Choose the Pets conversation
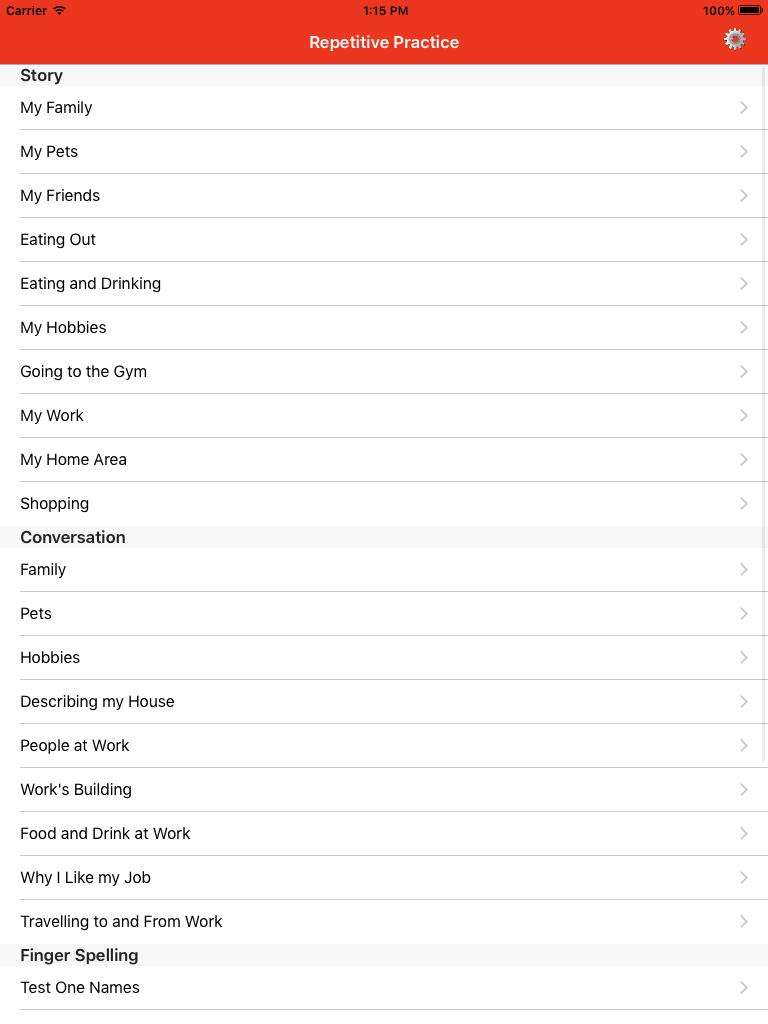Viewport: 768px width, 1024px height. pos(384,613)
